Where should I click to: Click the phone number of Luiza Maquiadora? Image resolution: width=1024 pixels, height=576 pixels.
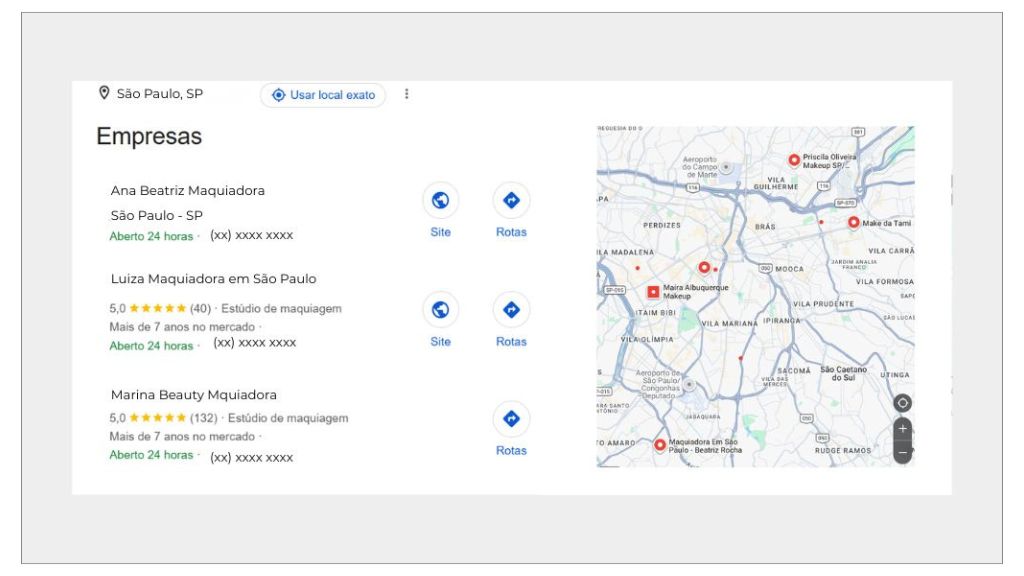[x=255, y=343]
